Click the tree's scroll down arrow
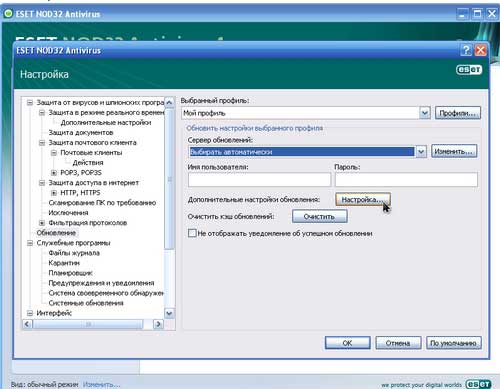Screen dimensions: 500x389 tap(169, 313)
